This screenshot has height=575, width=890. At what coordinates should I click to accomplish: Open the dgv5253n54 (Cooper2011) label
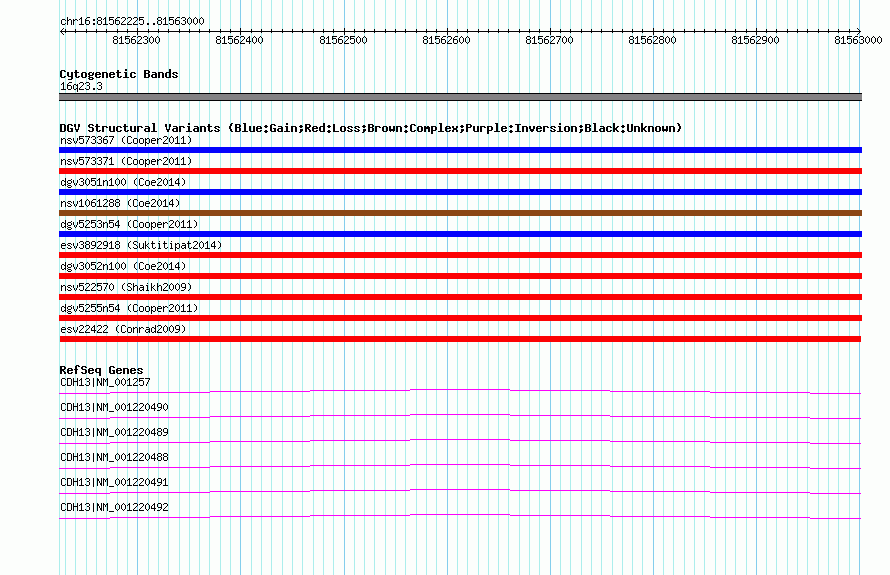pyautogui.click(x=129, y=224)
